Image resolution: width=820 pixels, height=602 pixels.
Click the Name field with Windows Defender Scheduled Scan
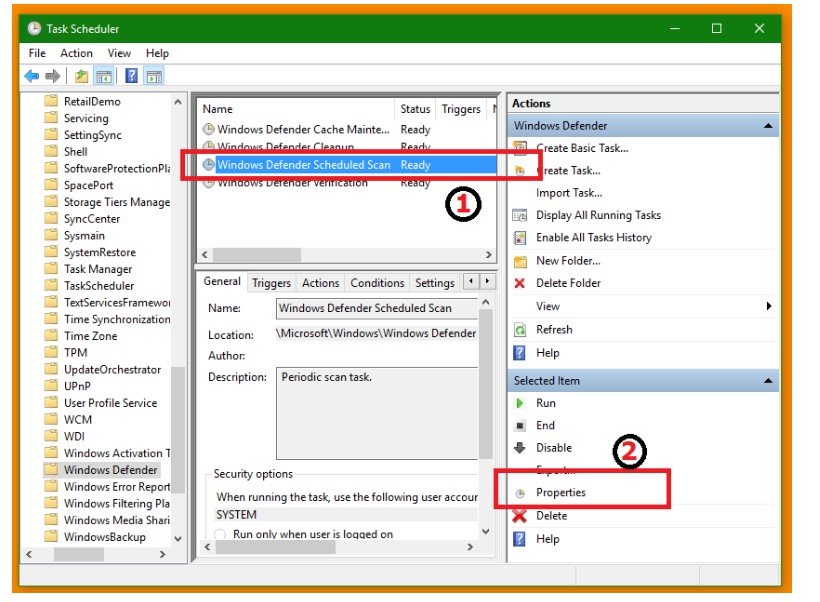[x=377, y=308]
